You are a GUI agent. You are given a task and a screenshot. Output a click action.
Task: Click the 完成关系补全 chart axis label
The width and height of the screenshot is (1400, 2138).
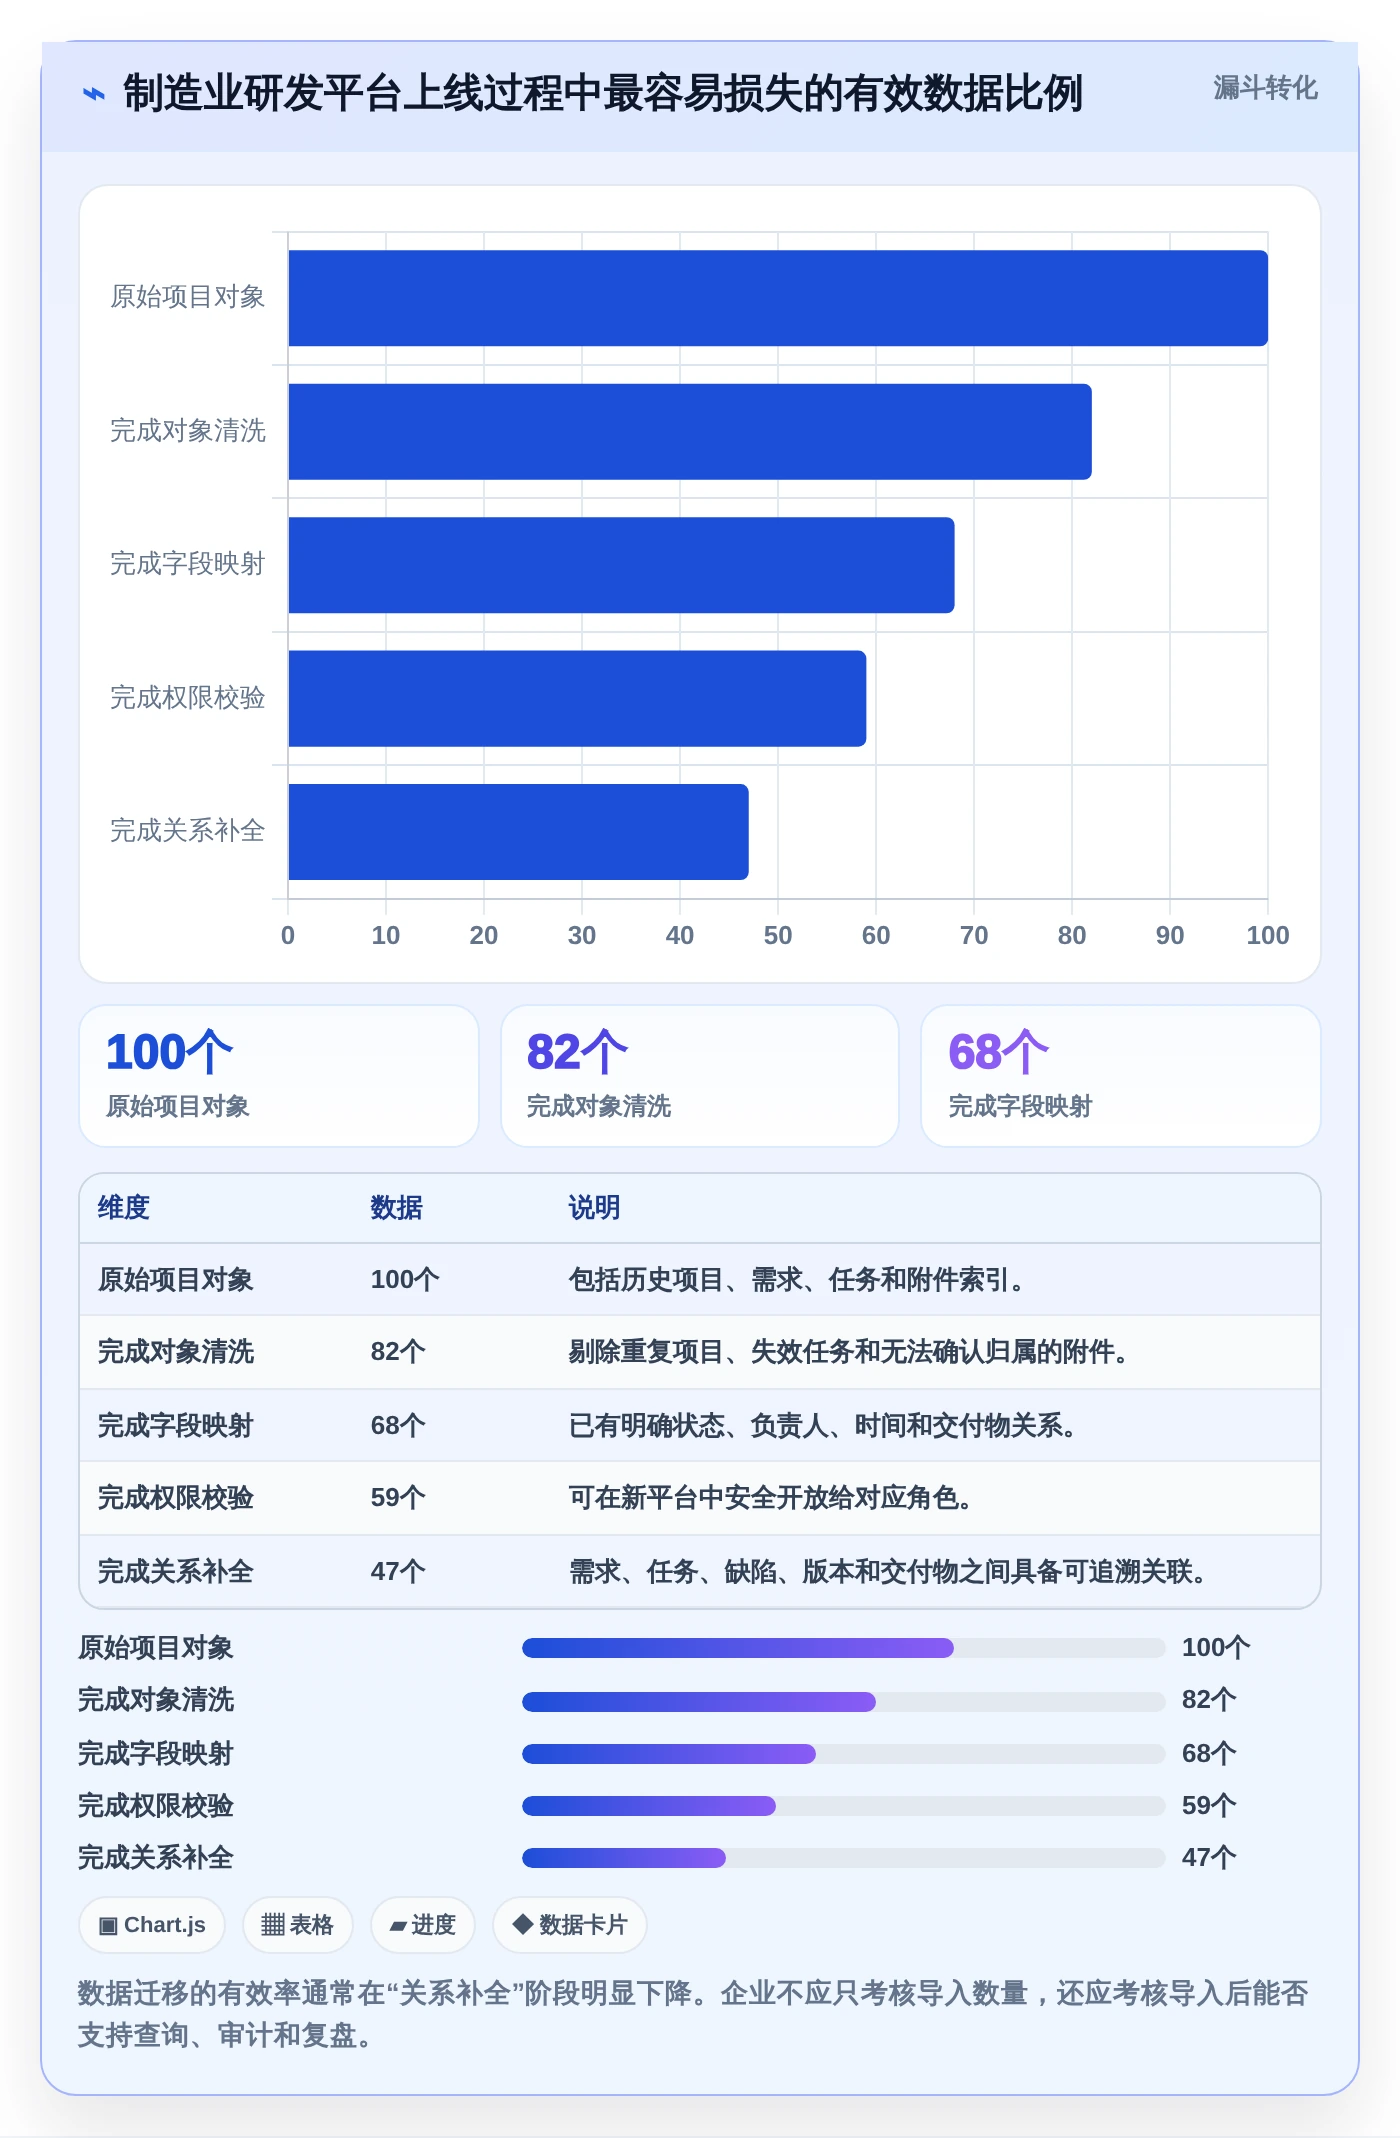(188, 832)
